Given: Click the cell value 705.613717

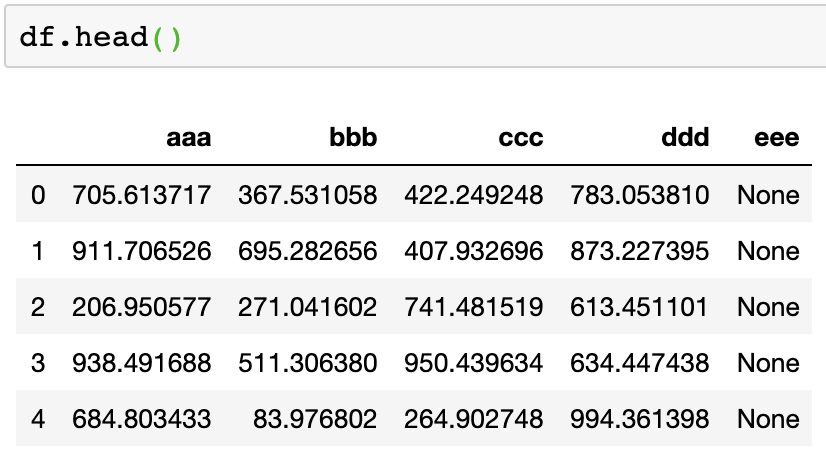Looking at the screenshot, I should [141, 194].
